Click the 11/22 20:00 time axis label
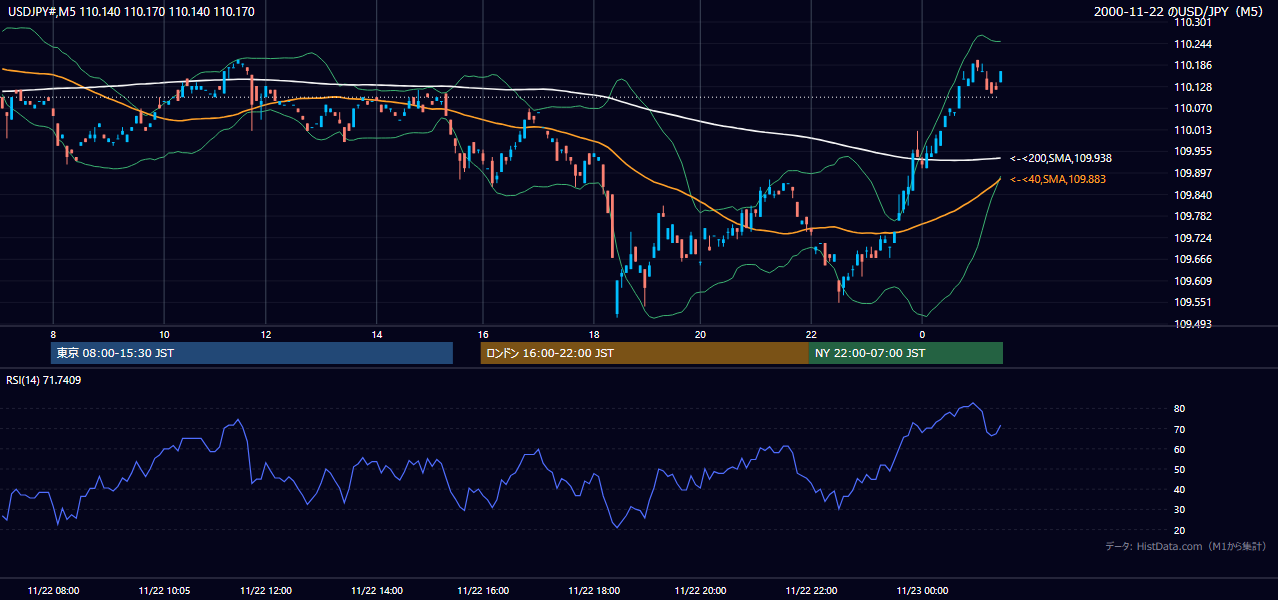Screen dimensions: 1278x600 [x=700, y=591]
